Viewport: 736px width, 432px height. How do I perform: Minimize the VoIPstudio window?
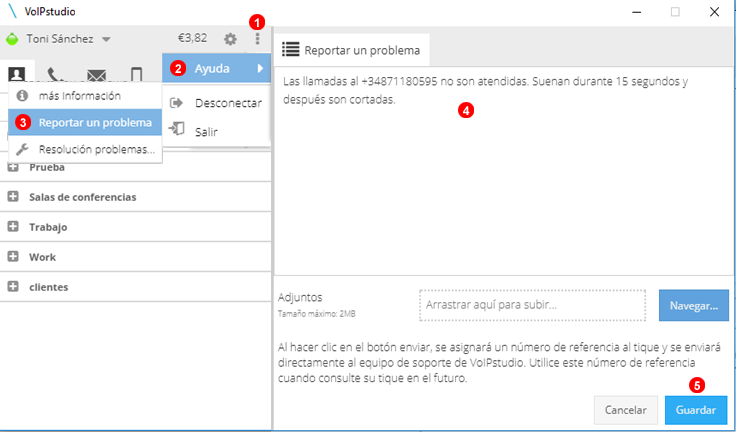[x=636, y=12]
